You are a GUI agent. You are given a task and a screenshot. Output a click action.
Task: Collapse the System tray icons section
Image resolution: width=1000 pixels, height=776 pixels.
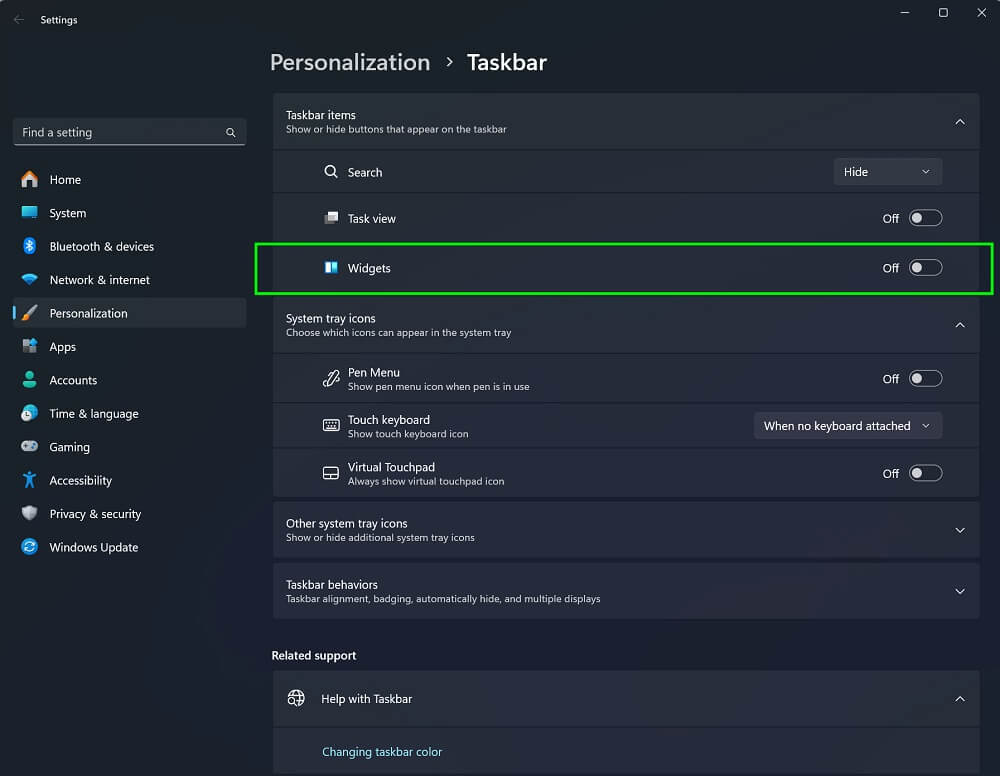[x=959, y=325]
